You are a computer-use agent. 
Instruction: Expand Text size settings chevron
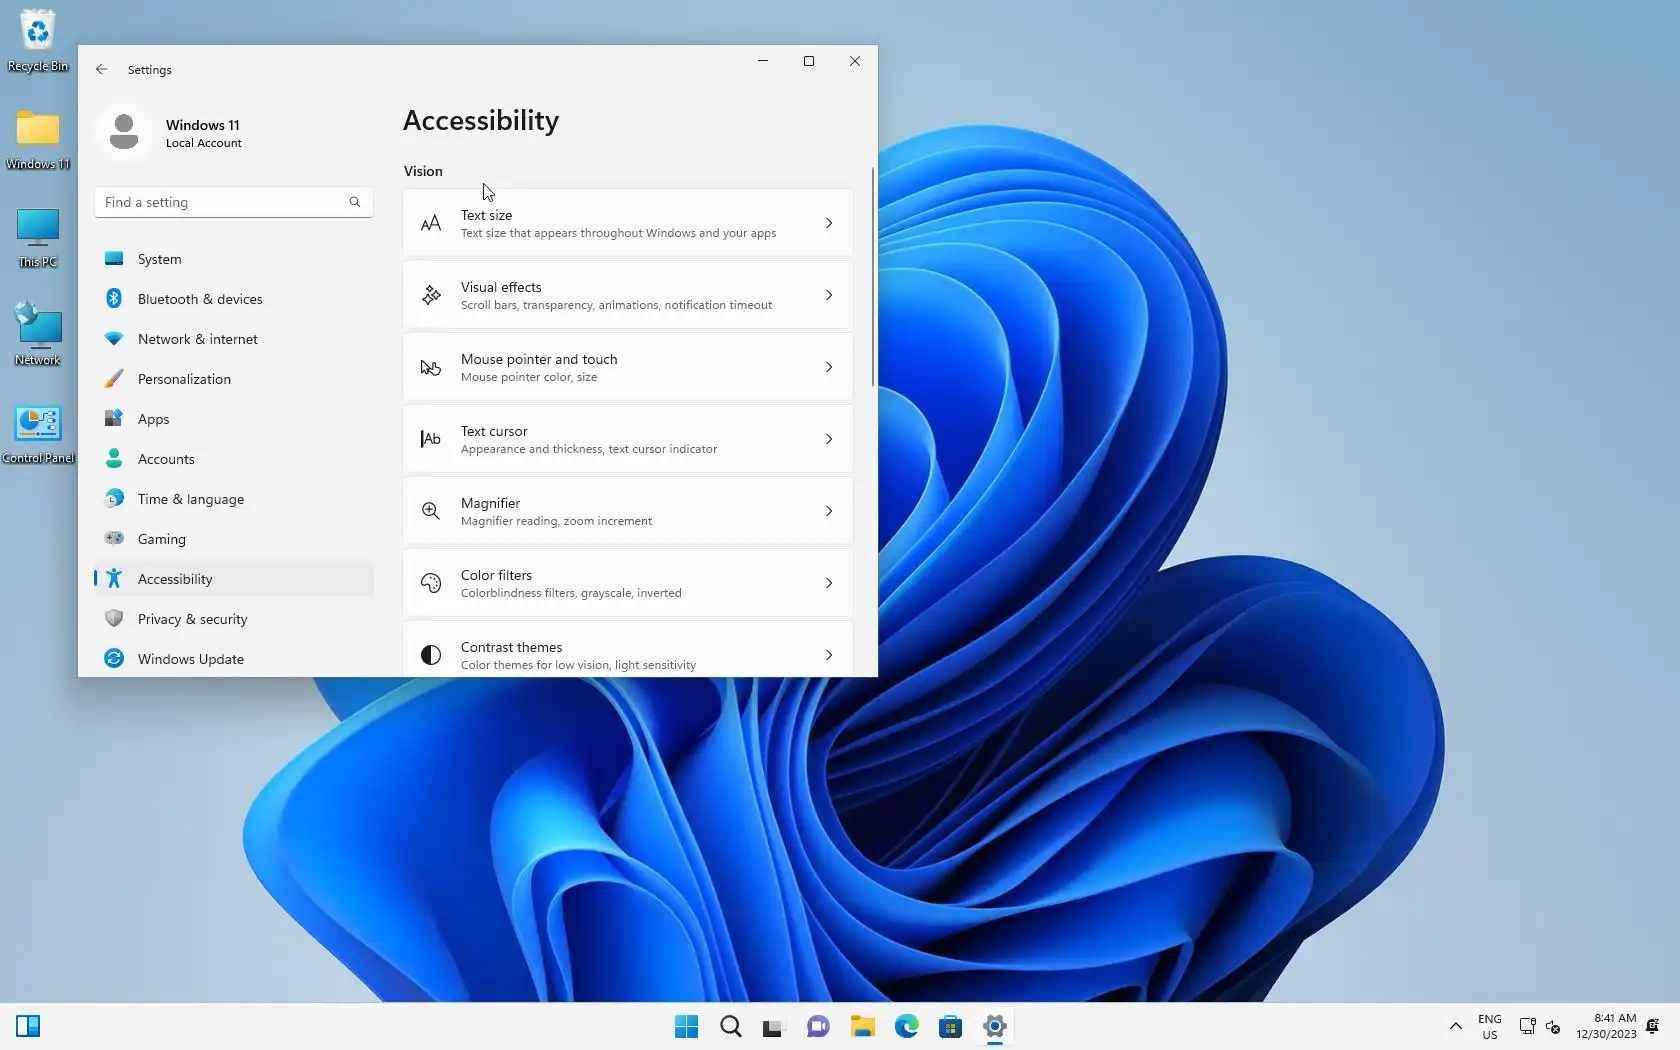(829, 224)
